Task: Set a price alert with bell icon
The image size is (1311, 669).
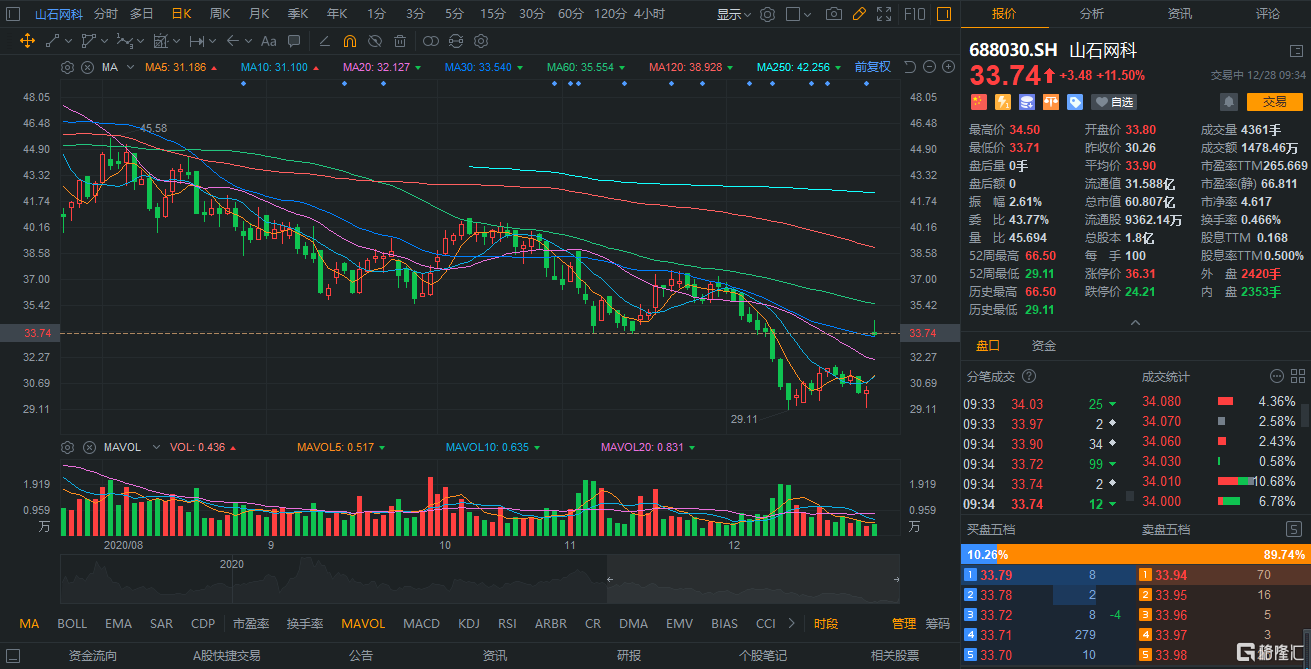Action: tap(1228, 102)
